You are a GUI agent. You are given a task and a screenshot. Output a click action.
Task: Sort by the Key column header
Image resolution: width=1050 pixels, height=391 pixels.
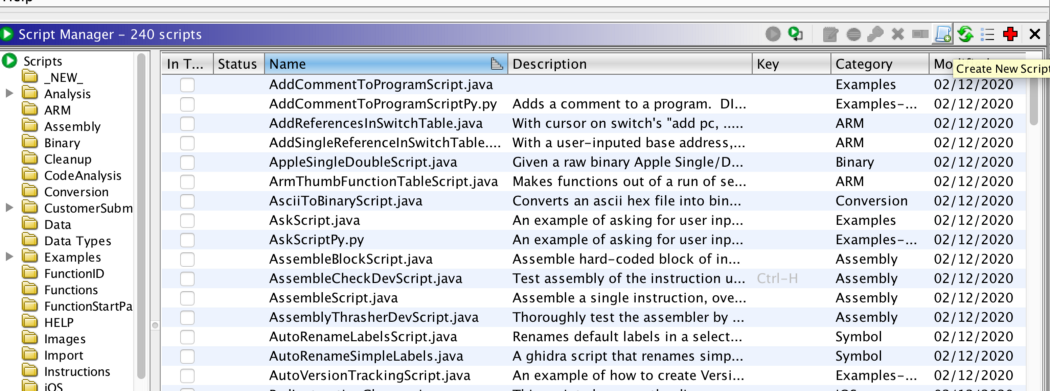(x=792, y=64)
